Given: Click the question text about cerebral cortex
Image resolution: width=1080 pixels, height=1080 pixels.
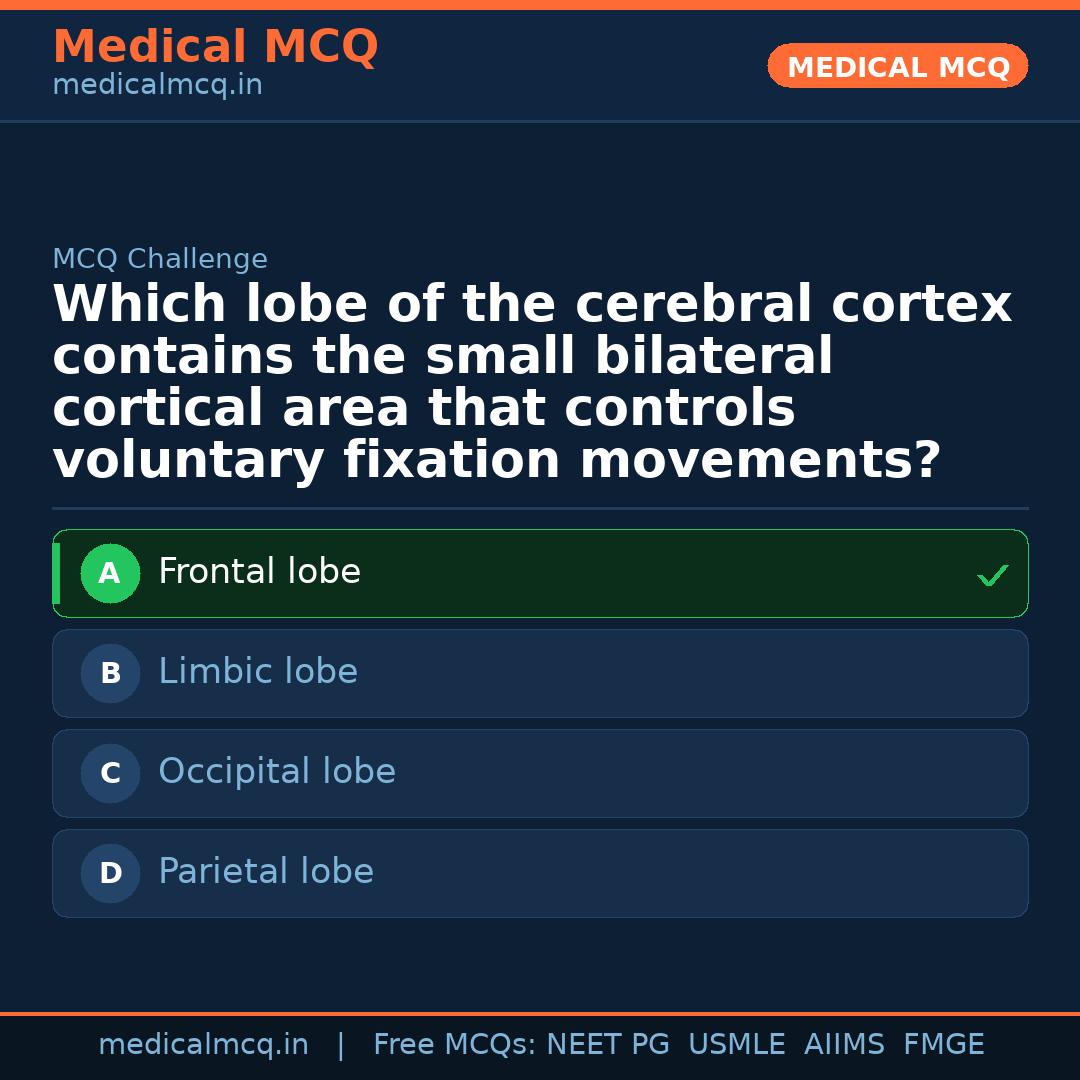Looking at the screenshot, I should (532, 383).
